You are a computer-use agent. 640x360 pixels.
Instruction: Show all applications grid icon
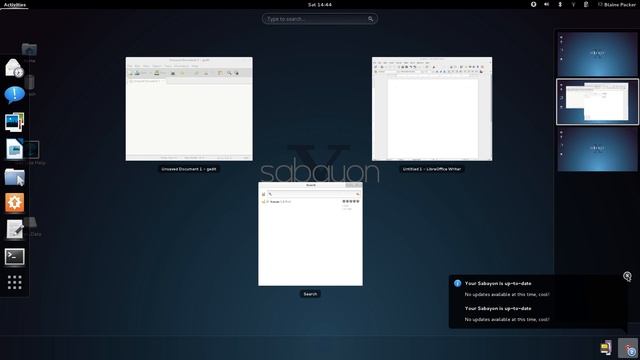(14, 282)
